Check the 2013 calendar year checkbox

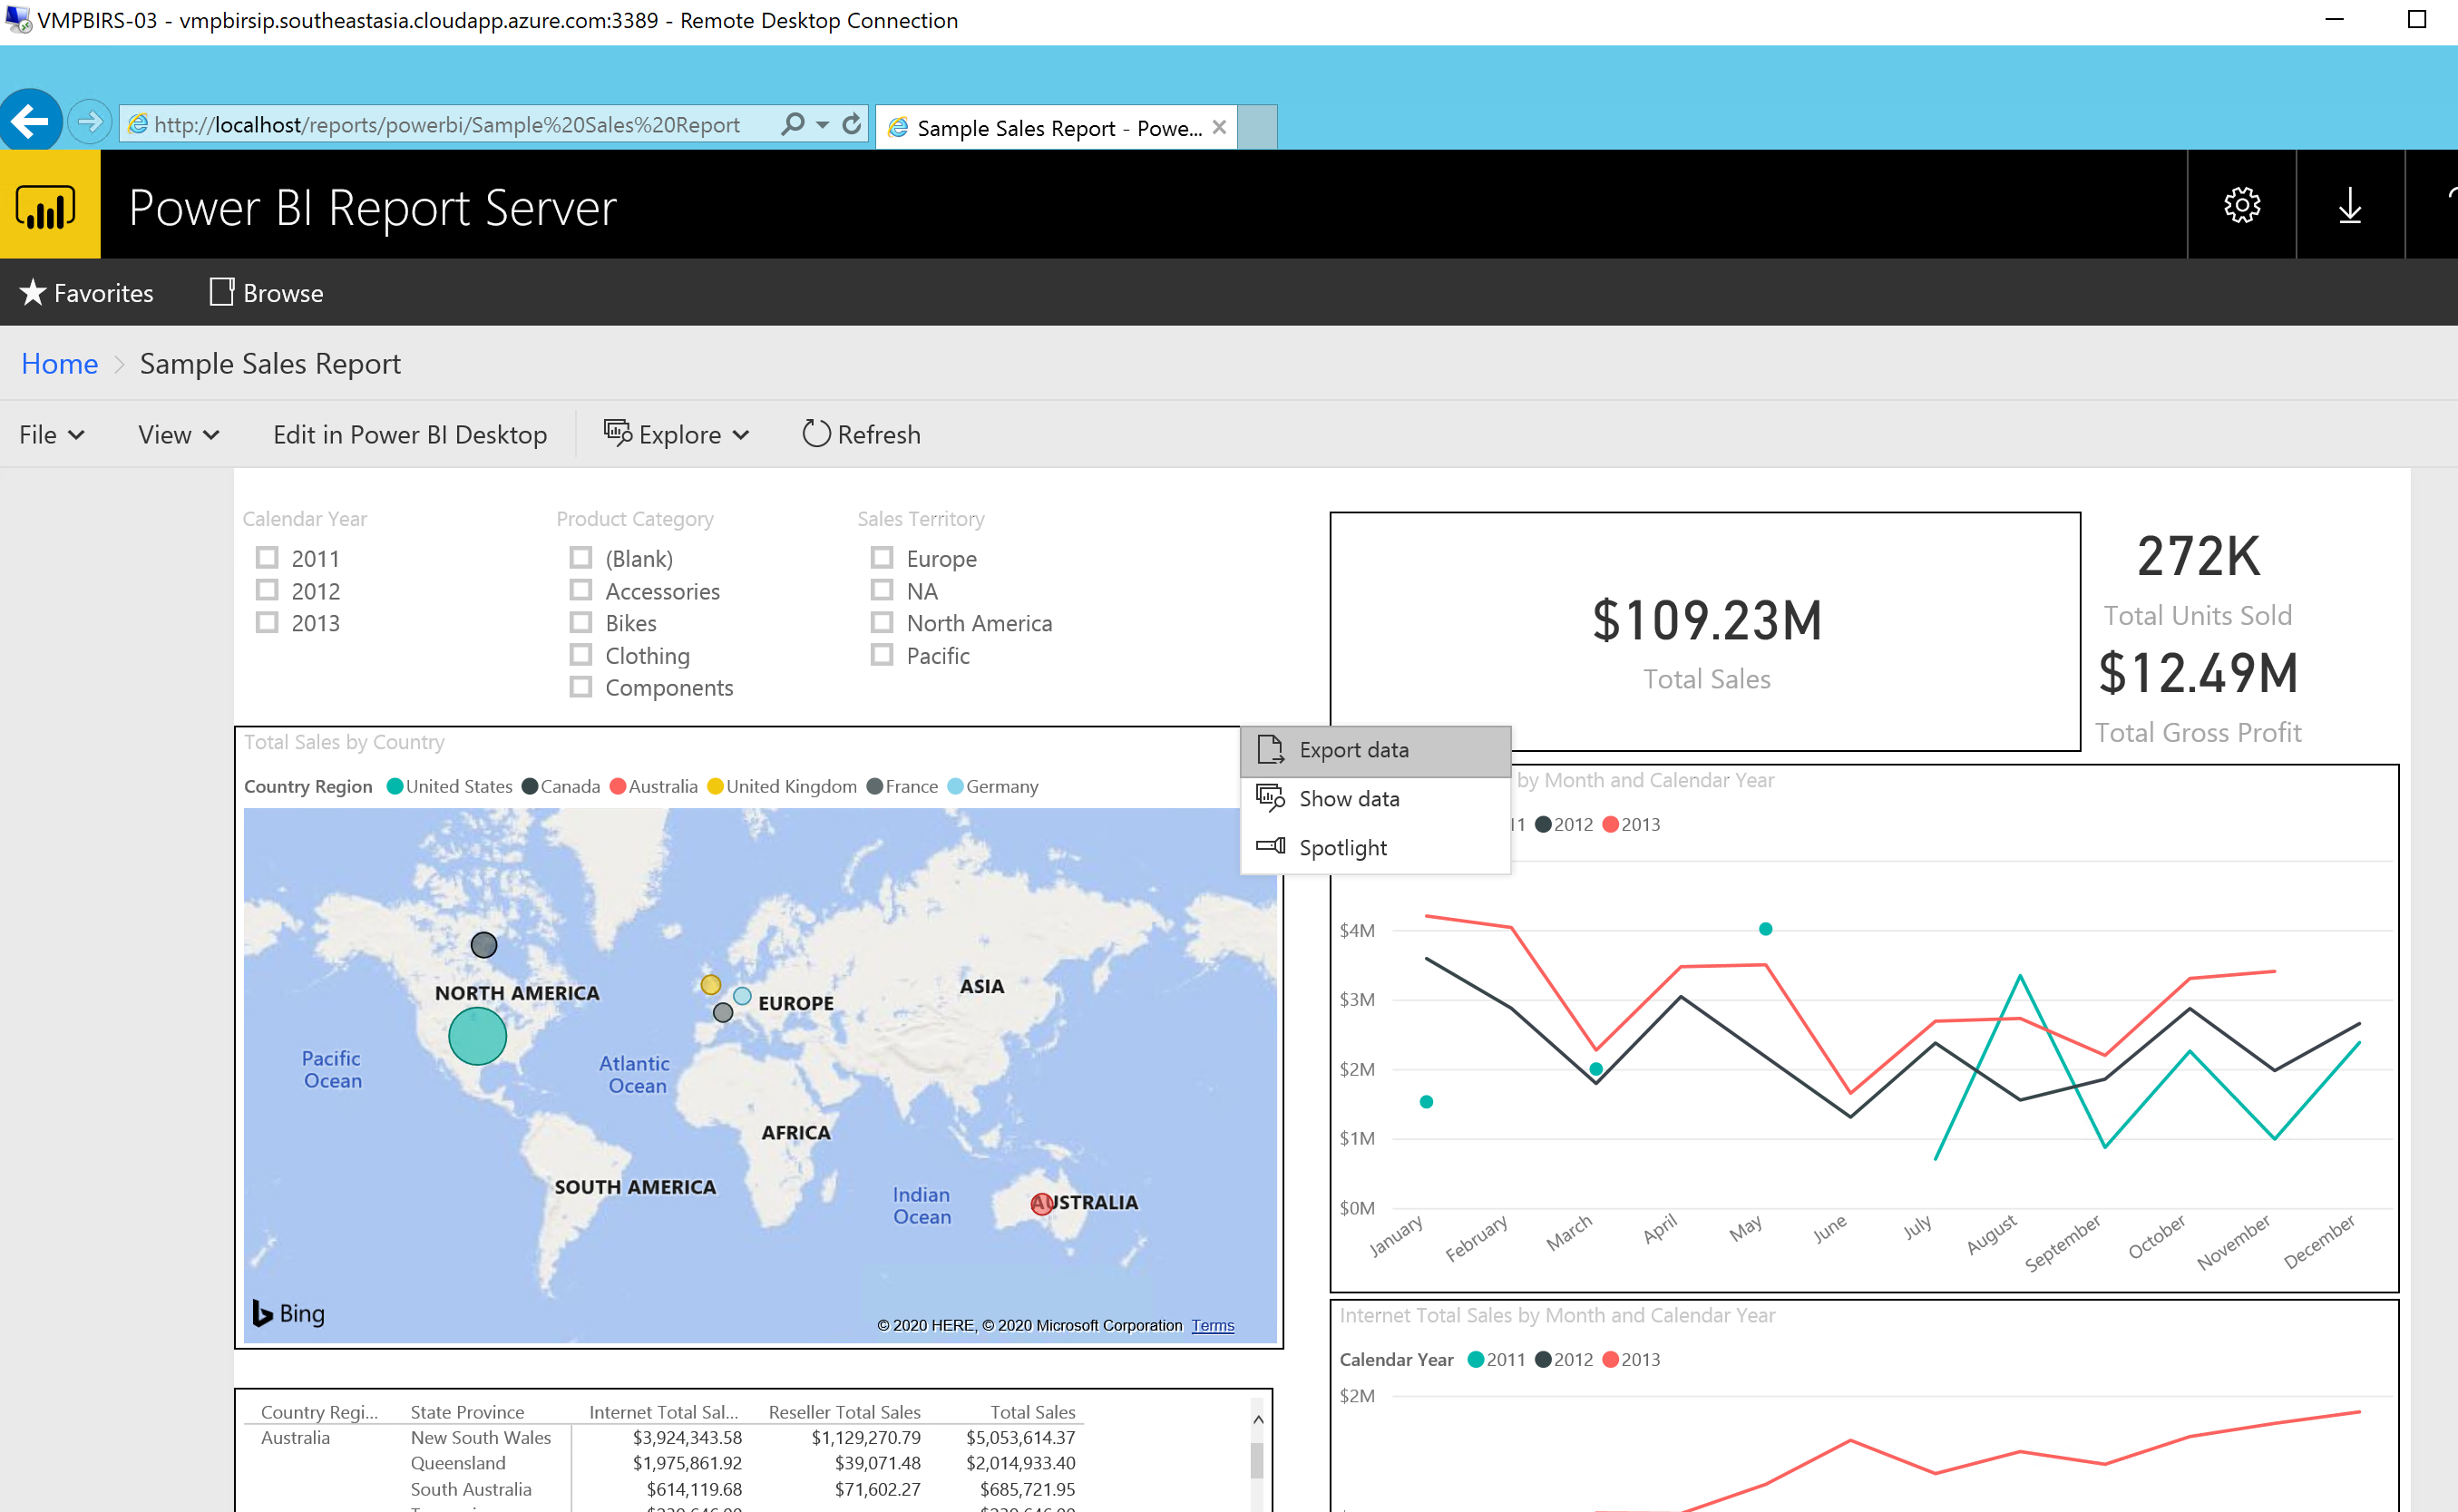pyautogui.click(x=267, y=622)
